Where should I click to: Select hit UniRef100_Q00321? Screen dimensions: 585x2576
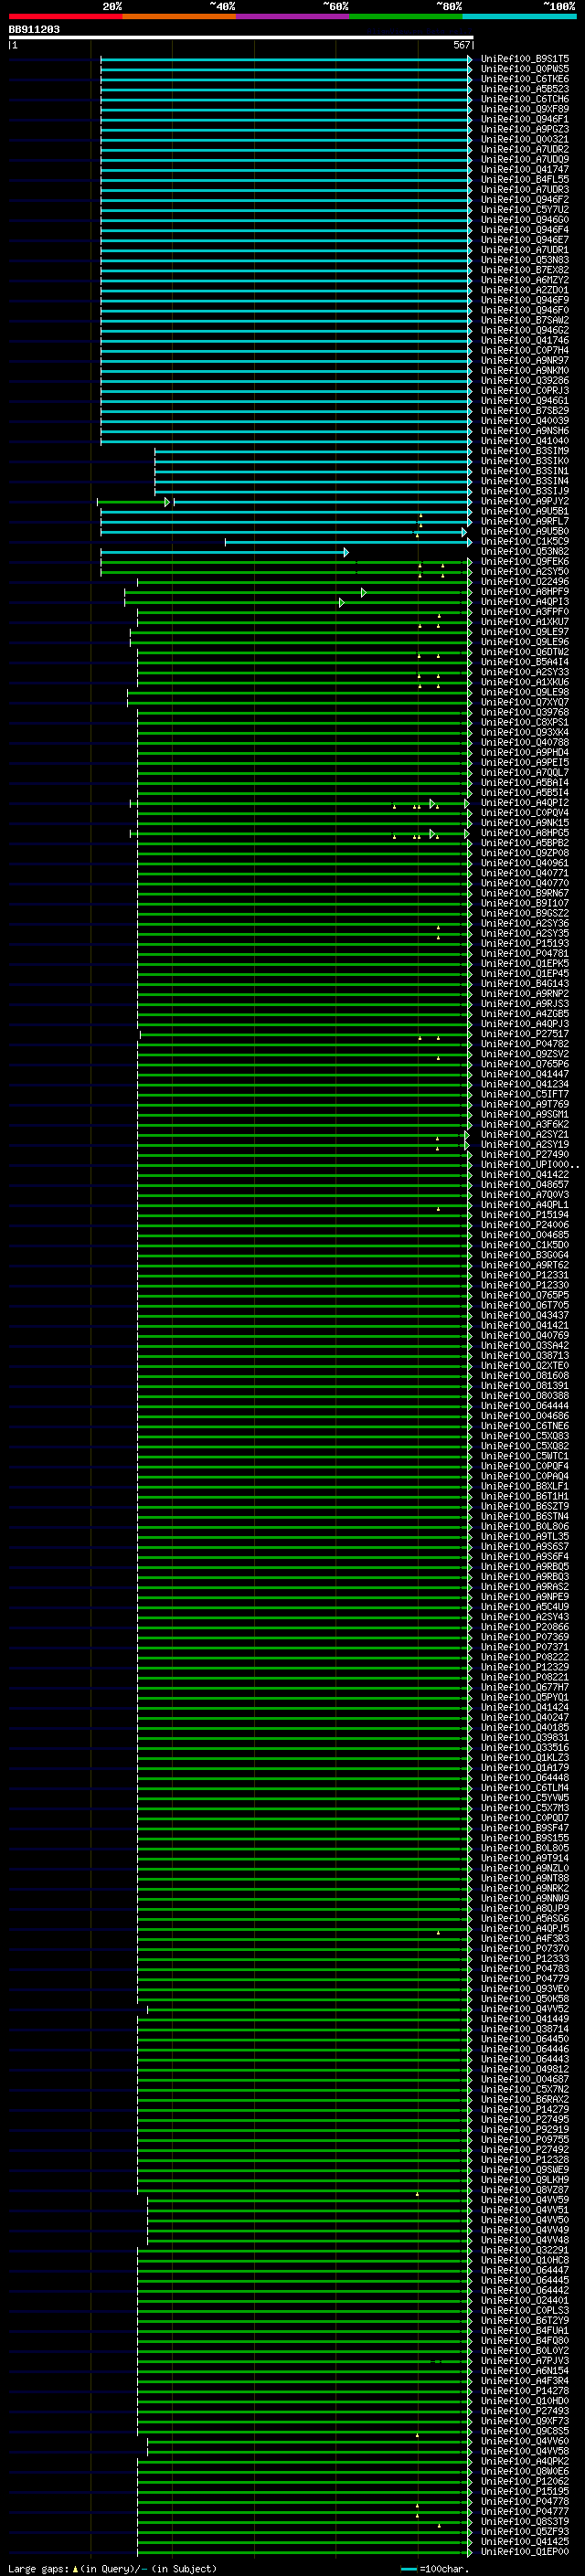pos(525,140)
